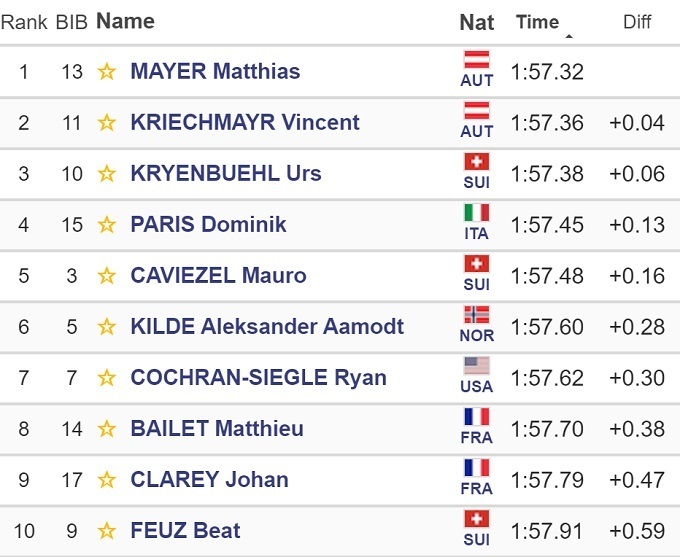
Task: Click the favorite star next to MAYER Matthias
Action: point(106,72)
